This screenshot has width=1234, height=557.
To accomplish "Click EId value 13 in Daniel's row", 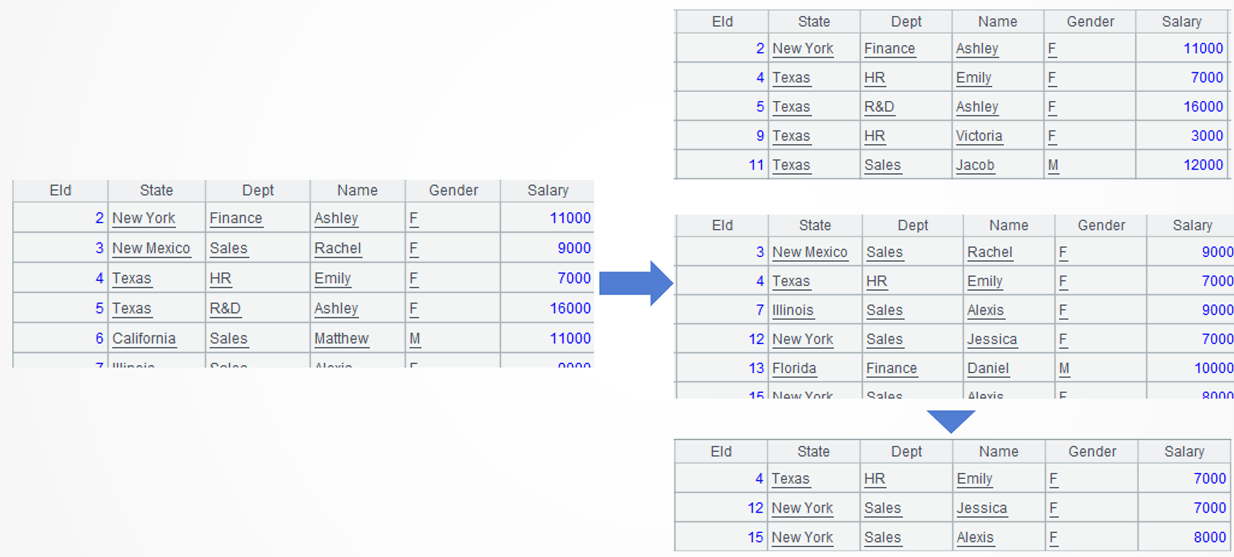I will click(x=756, y=368).
